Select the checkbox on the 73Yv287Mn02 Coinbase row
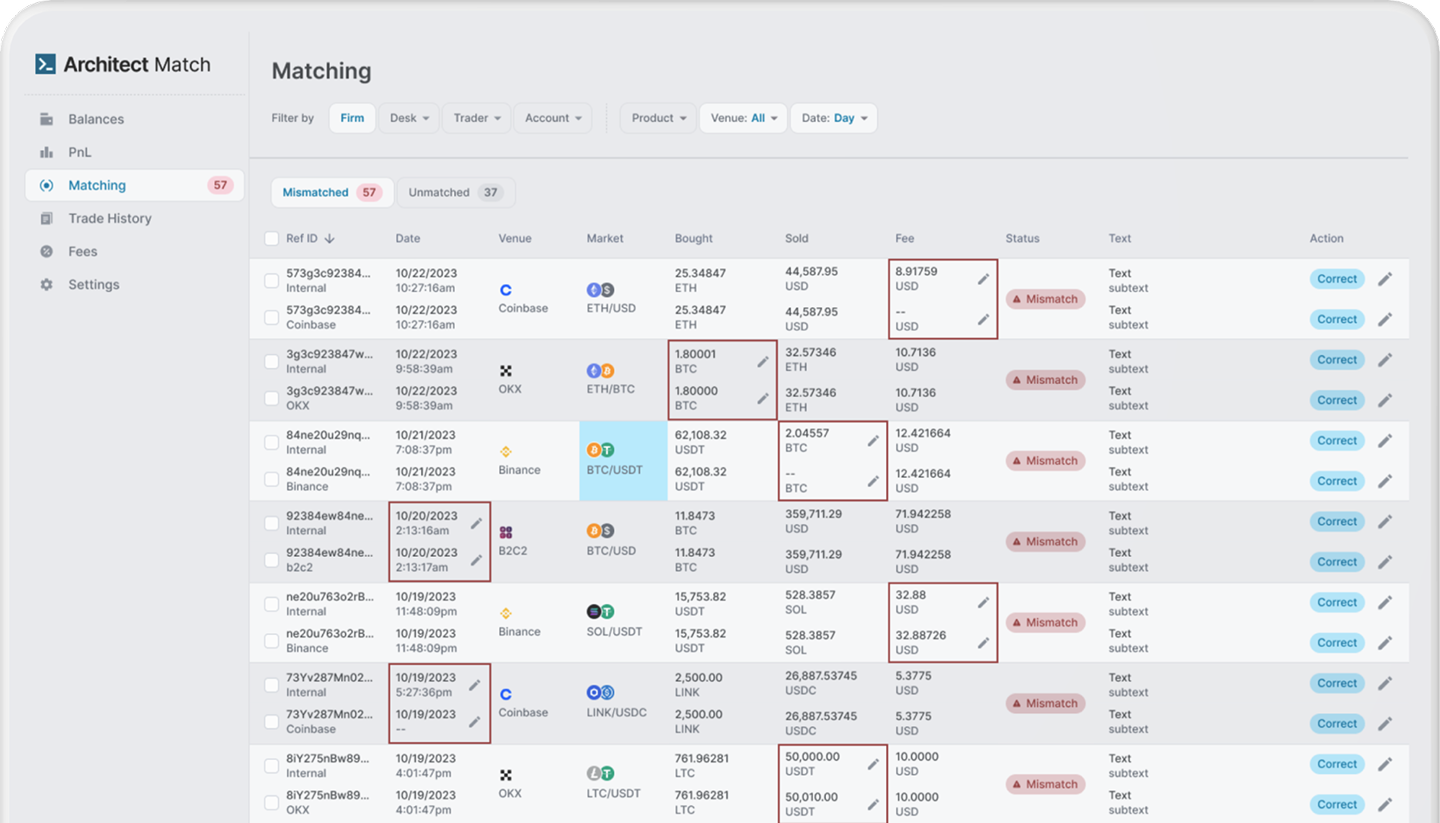 coord(271,722)
